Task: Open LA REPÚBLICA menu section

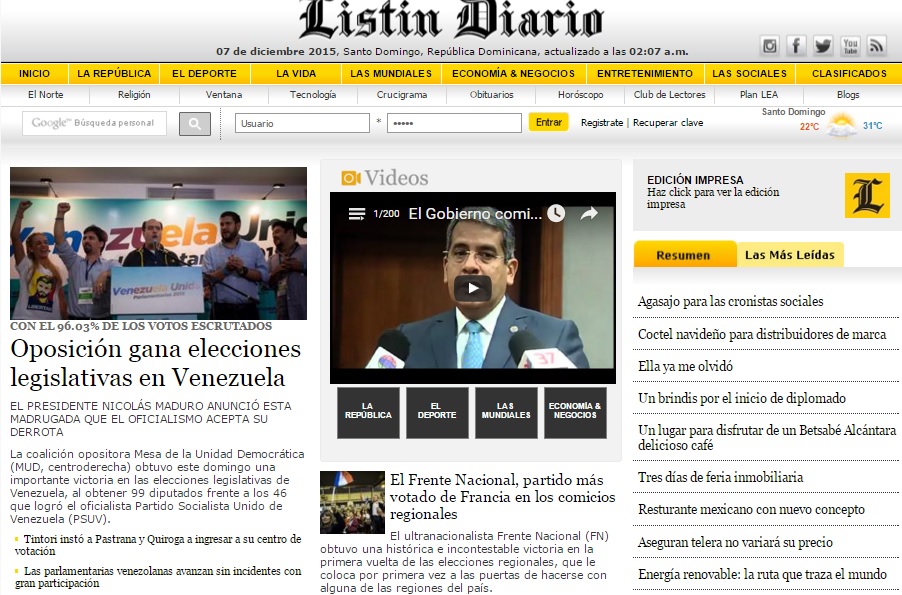Action: 114,74
